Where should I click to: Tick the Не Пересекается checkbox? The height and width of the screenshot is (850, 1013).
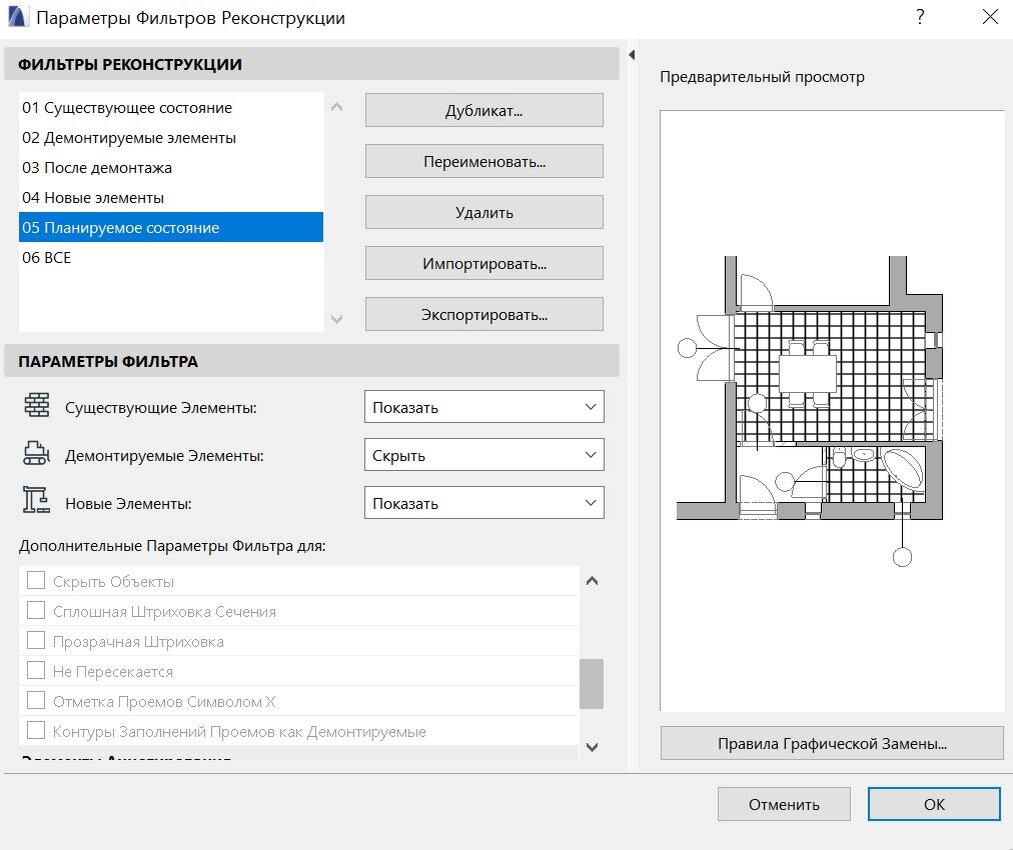click(36, 670)
